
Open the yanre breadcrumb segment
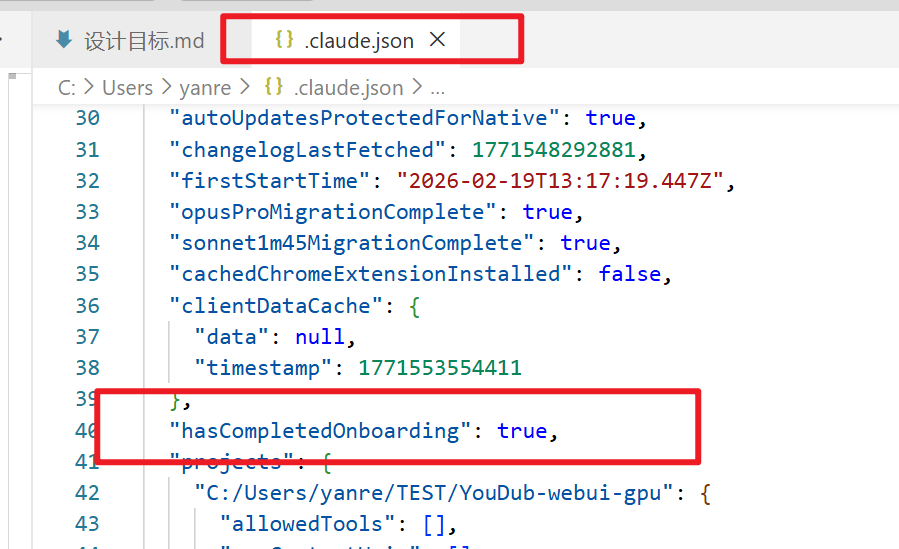pyautogui.click(x=205, y=88)
